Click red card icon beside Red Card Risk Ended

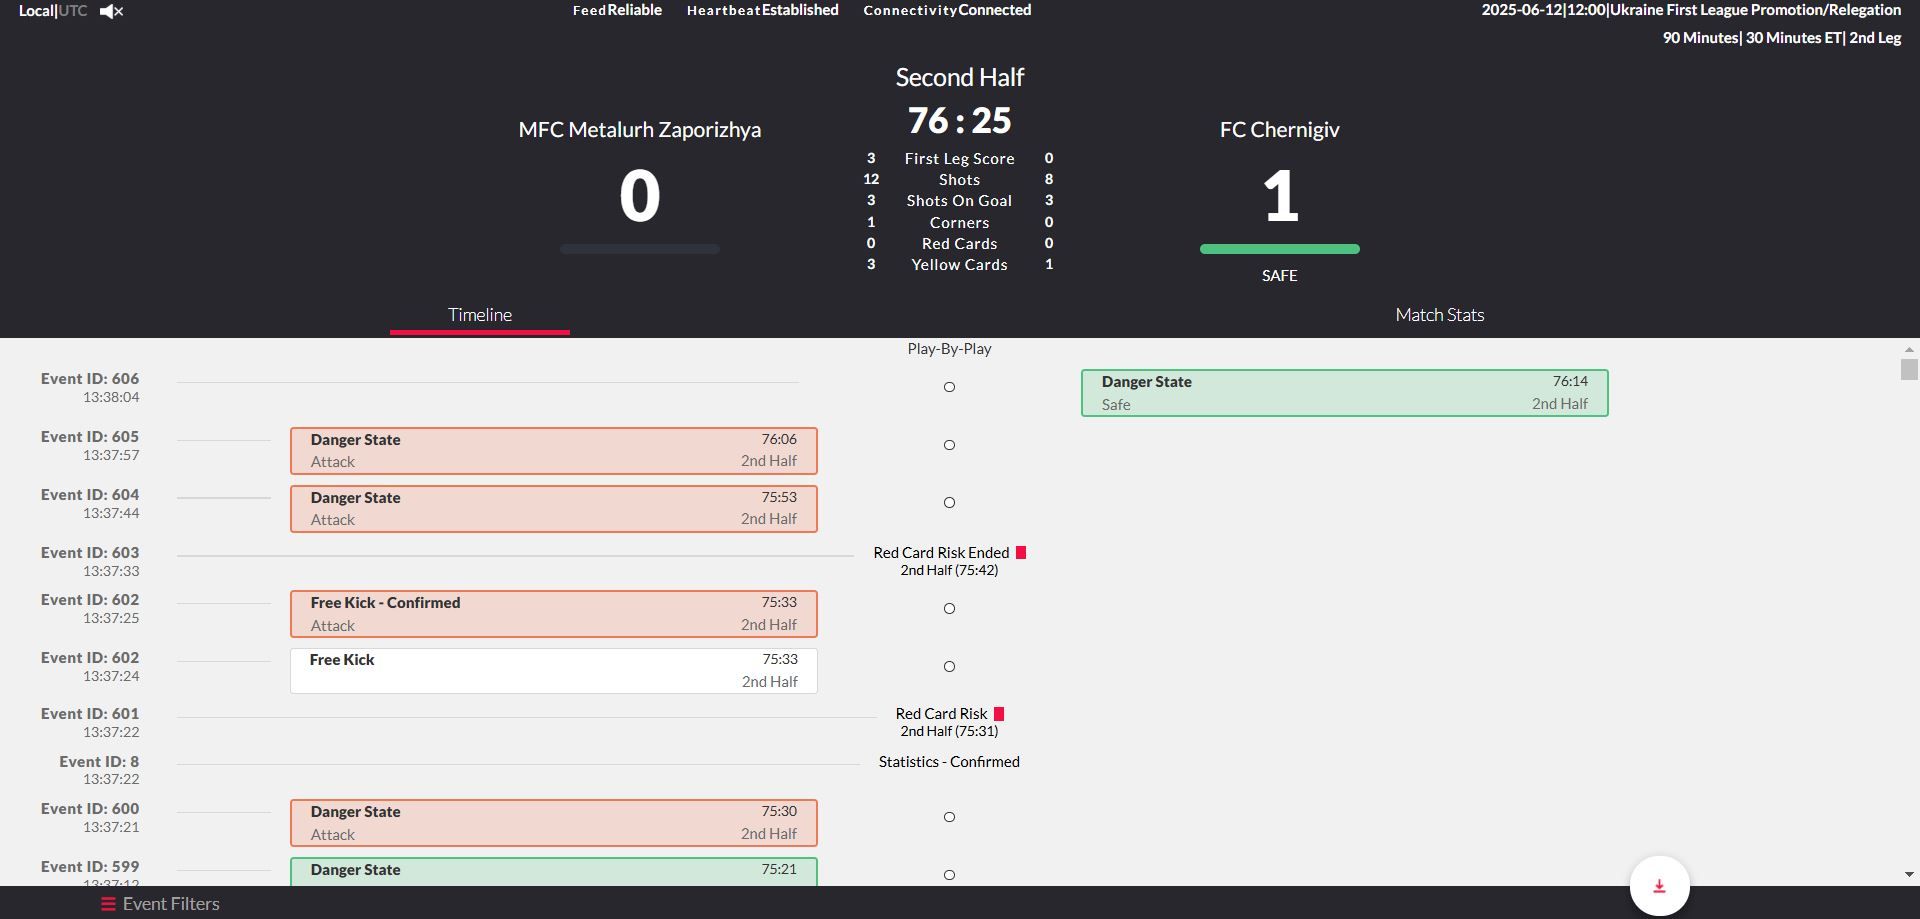point(1021,553)
